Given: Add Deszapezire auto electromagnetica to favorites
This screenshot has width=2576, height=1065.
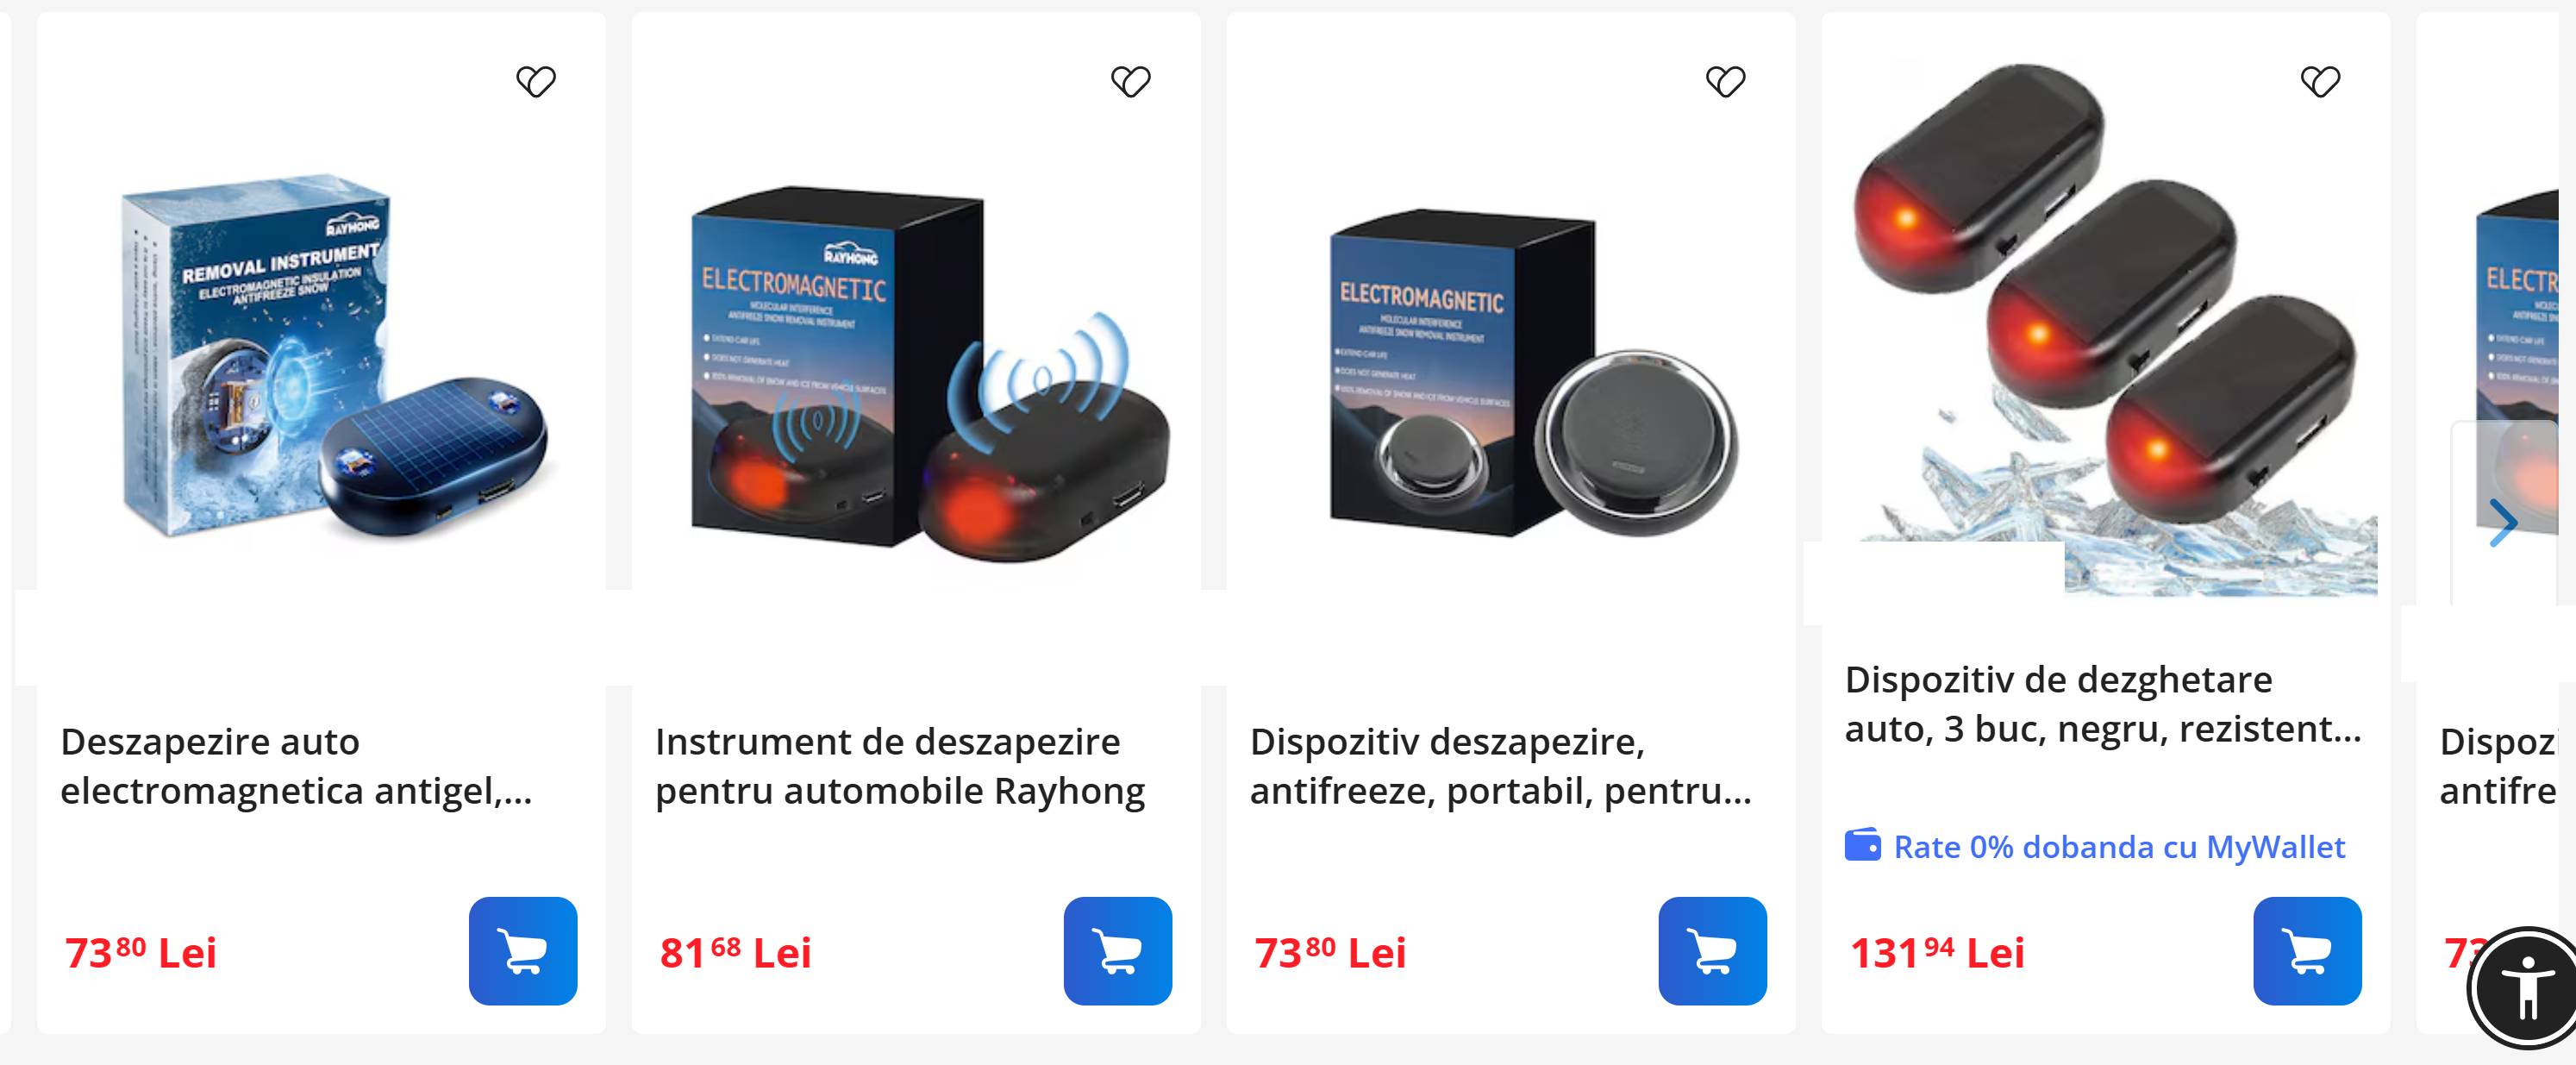Looking at the screenshot, I should click(x=536, y=81).
